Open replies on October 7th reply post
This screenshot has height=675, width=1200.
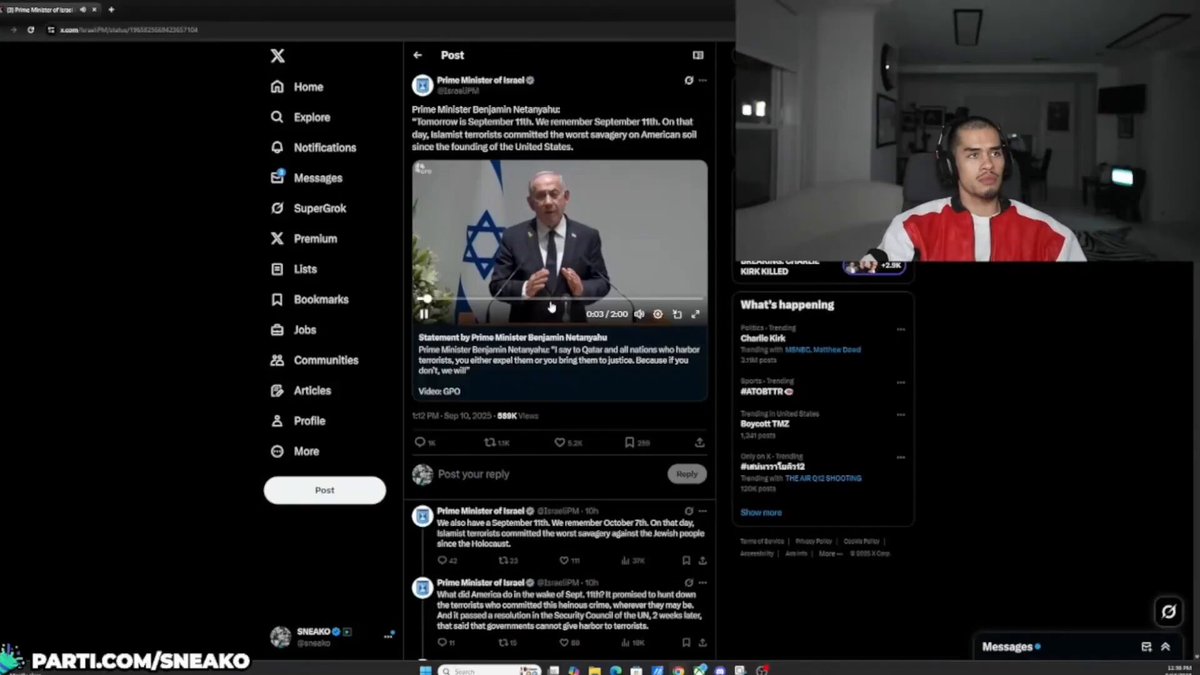click(447, 561)
